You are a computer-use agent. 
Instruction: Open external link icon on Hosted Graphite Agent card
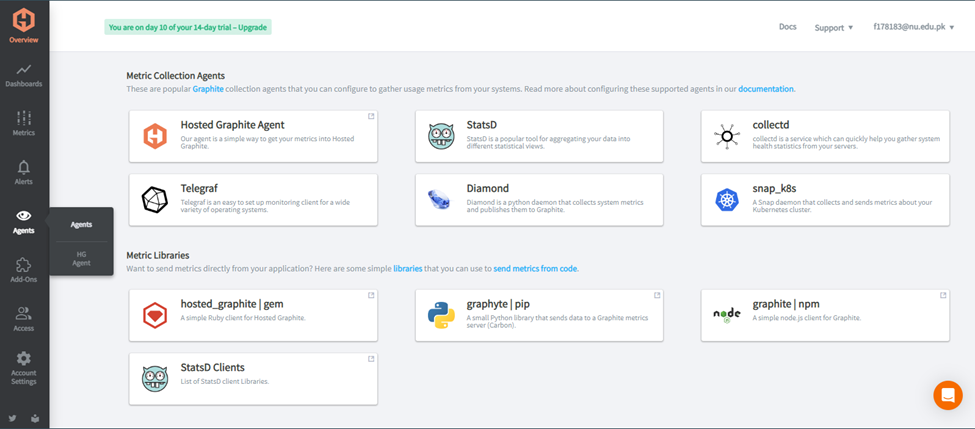pos(371,116)
